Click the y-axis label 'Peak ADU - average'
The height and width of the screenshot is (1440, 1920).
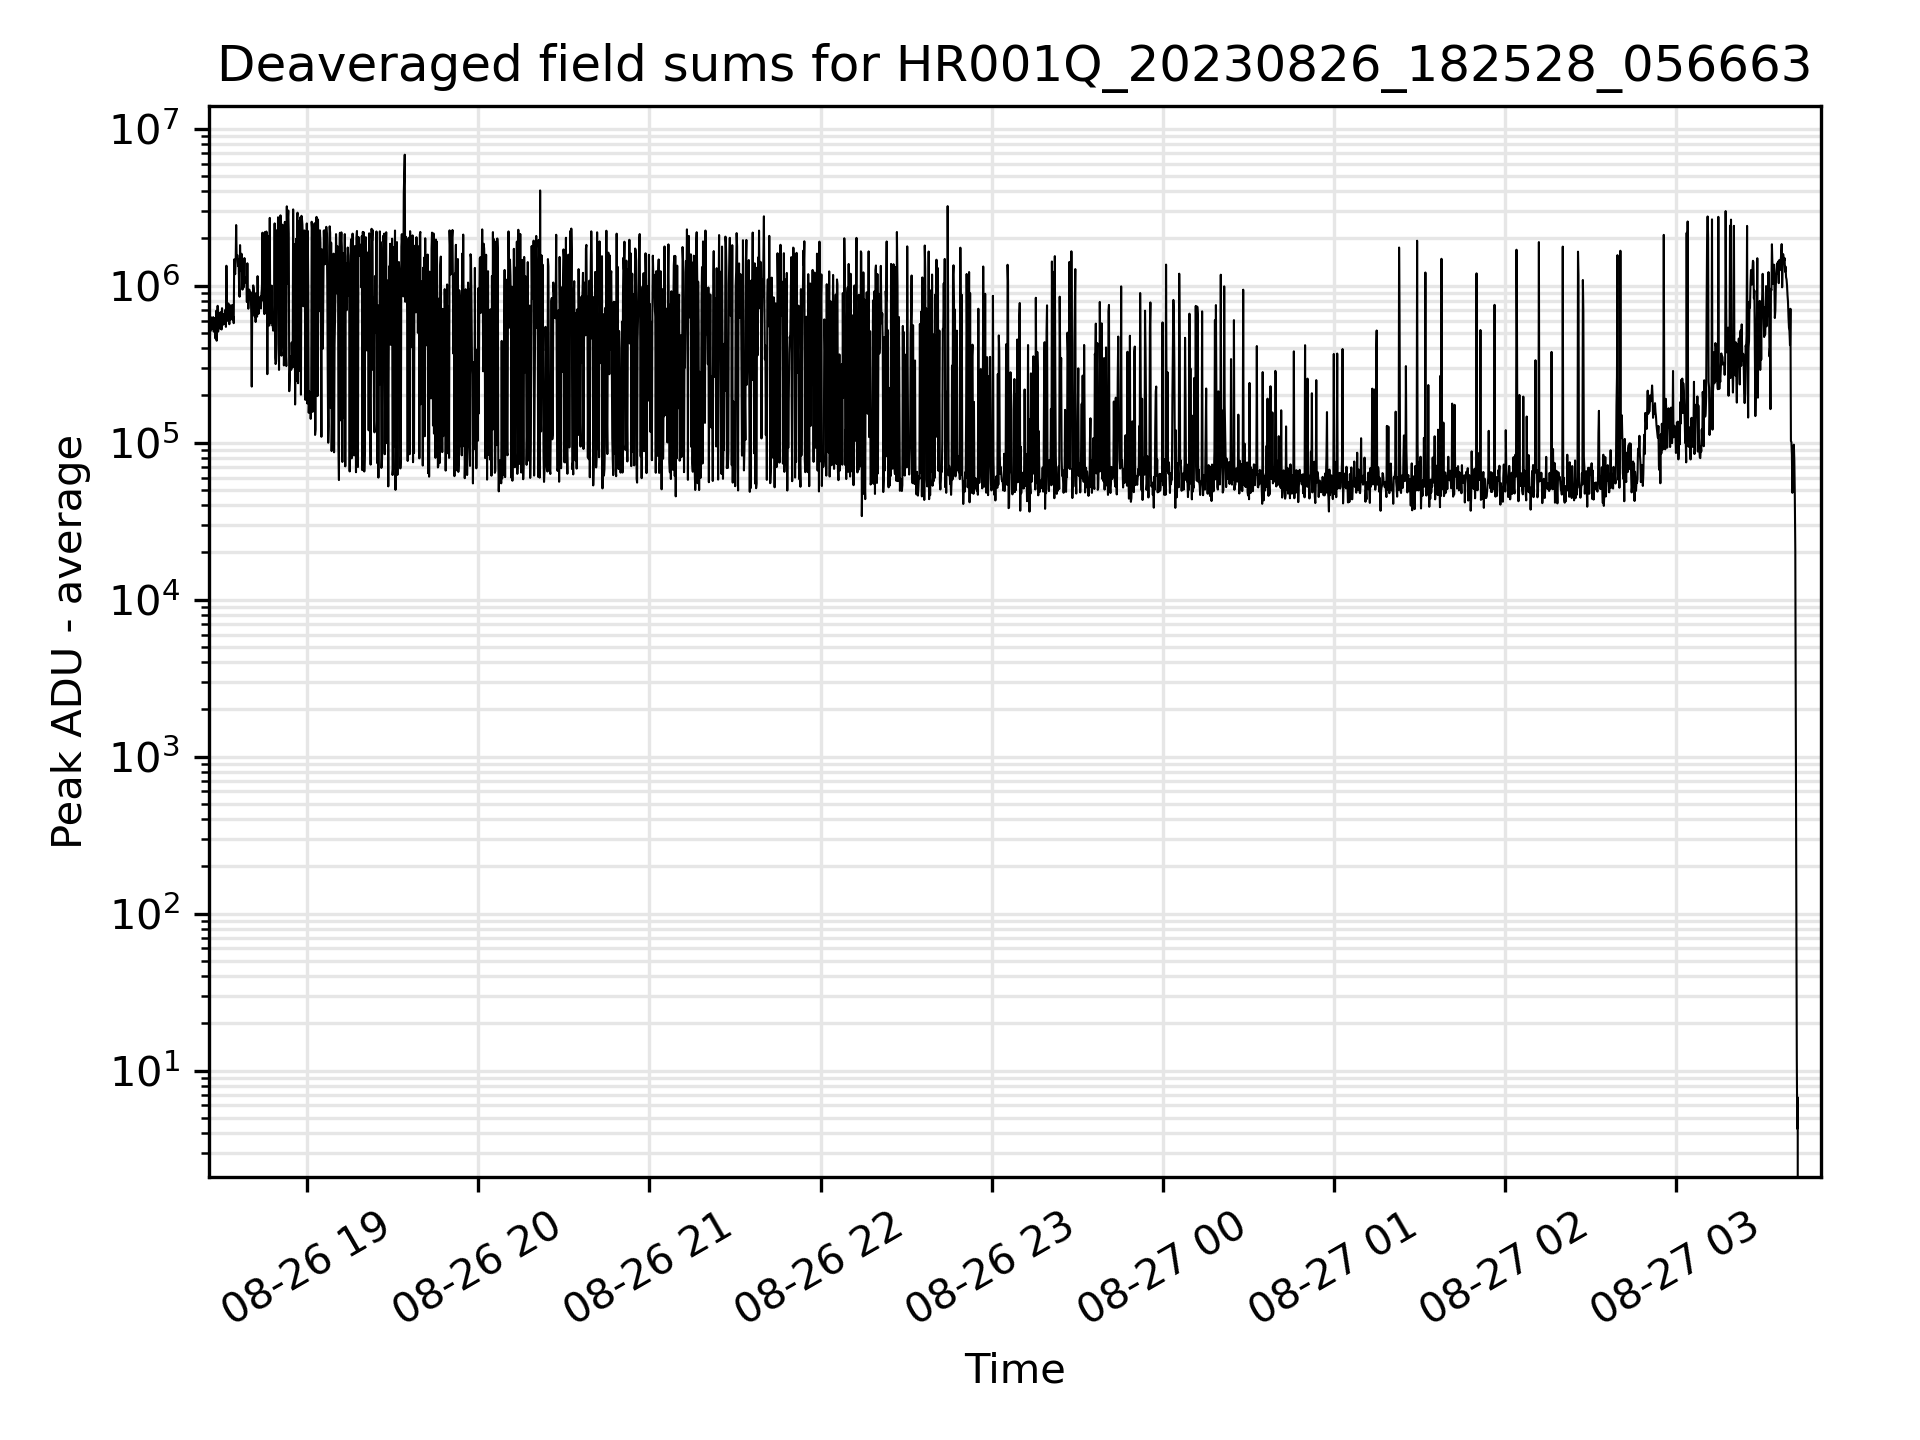[68, 642]
